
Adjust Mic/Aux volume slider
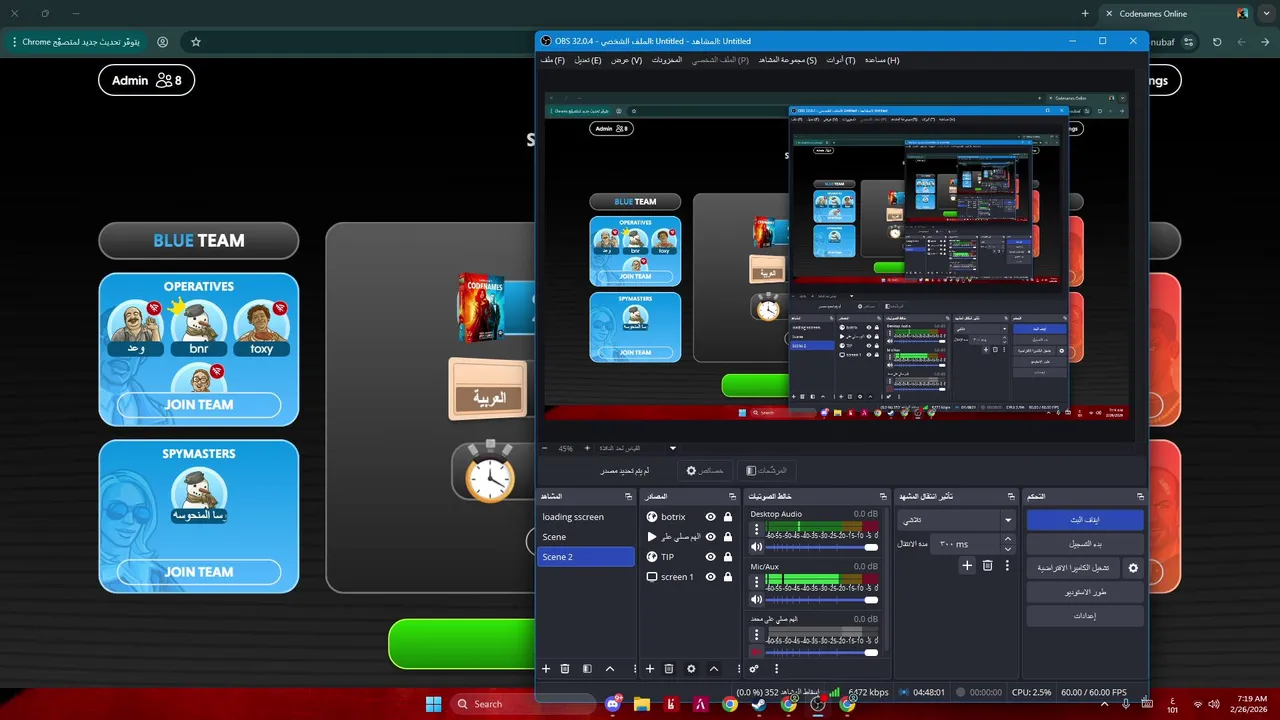(x=822, y=600)
